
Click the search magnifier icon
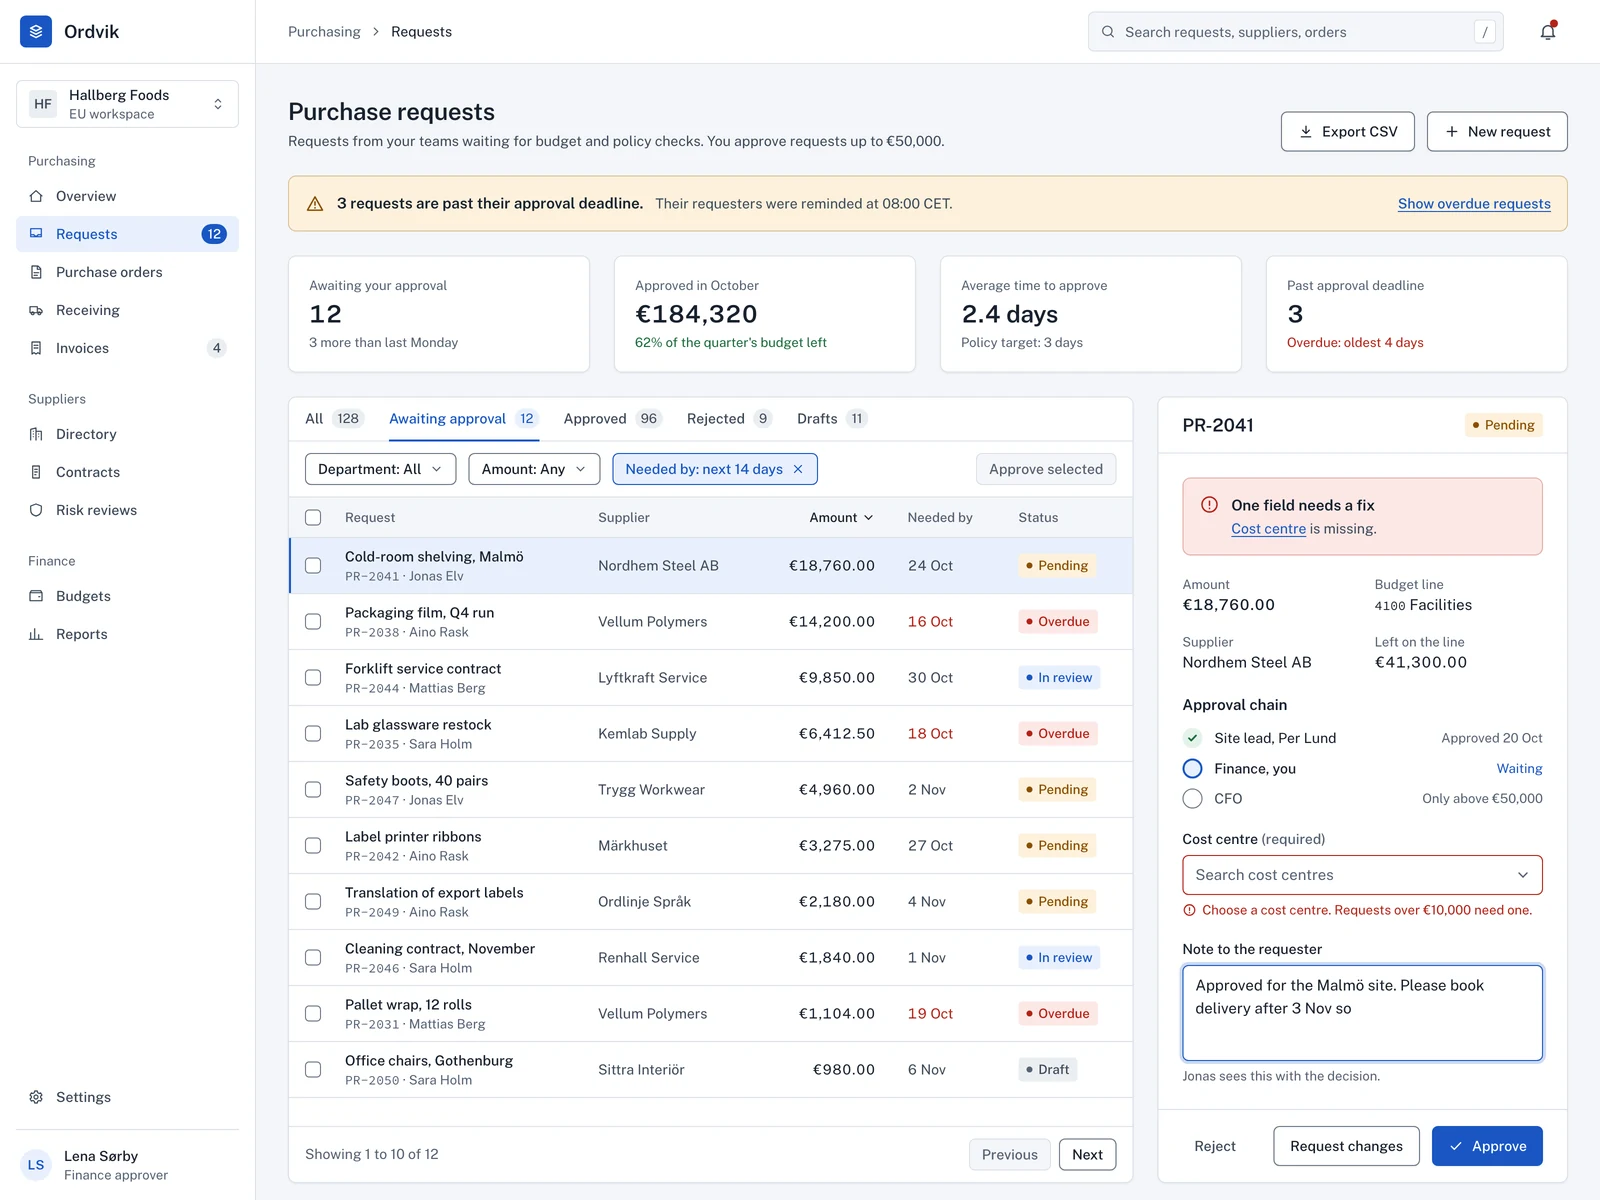coord(1108,32)
